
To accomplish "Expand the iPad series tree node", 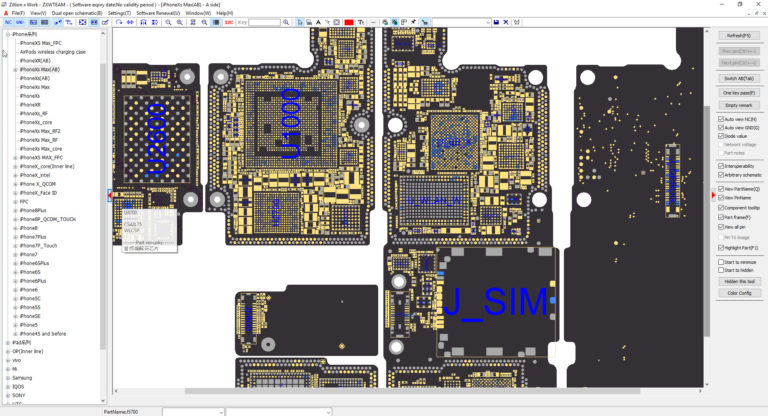I will [8, 343].
